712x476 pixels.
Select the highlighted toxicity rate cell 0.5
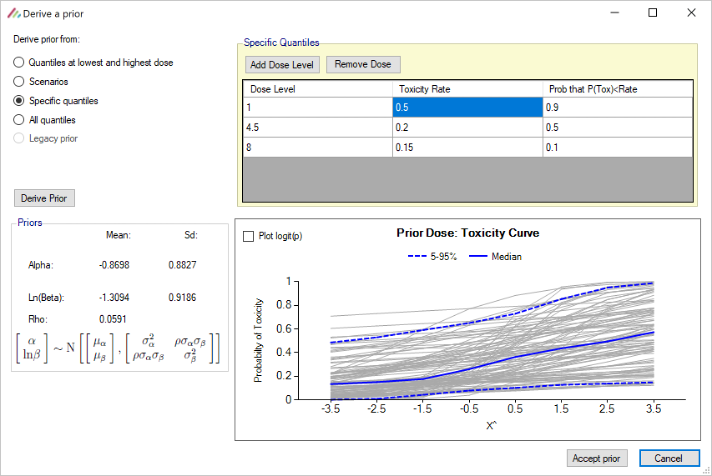468,108
